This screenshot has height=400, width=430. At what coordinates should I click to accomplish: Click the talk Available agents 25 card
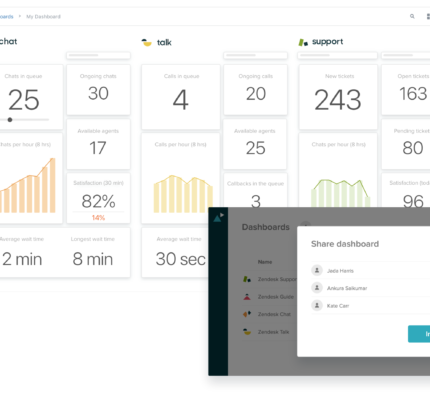click(255, 144)
